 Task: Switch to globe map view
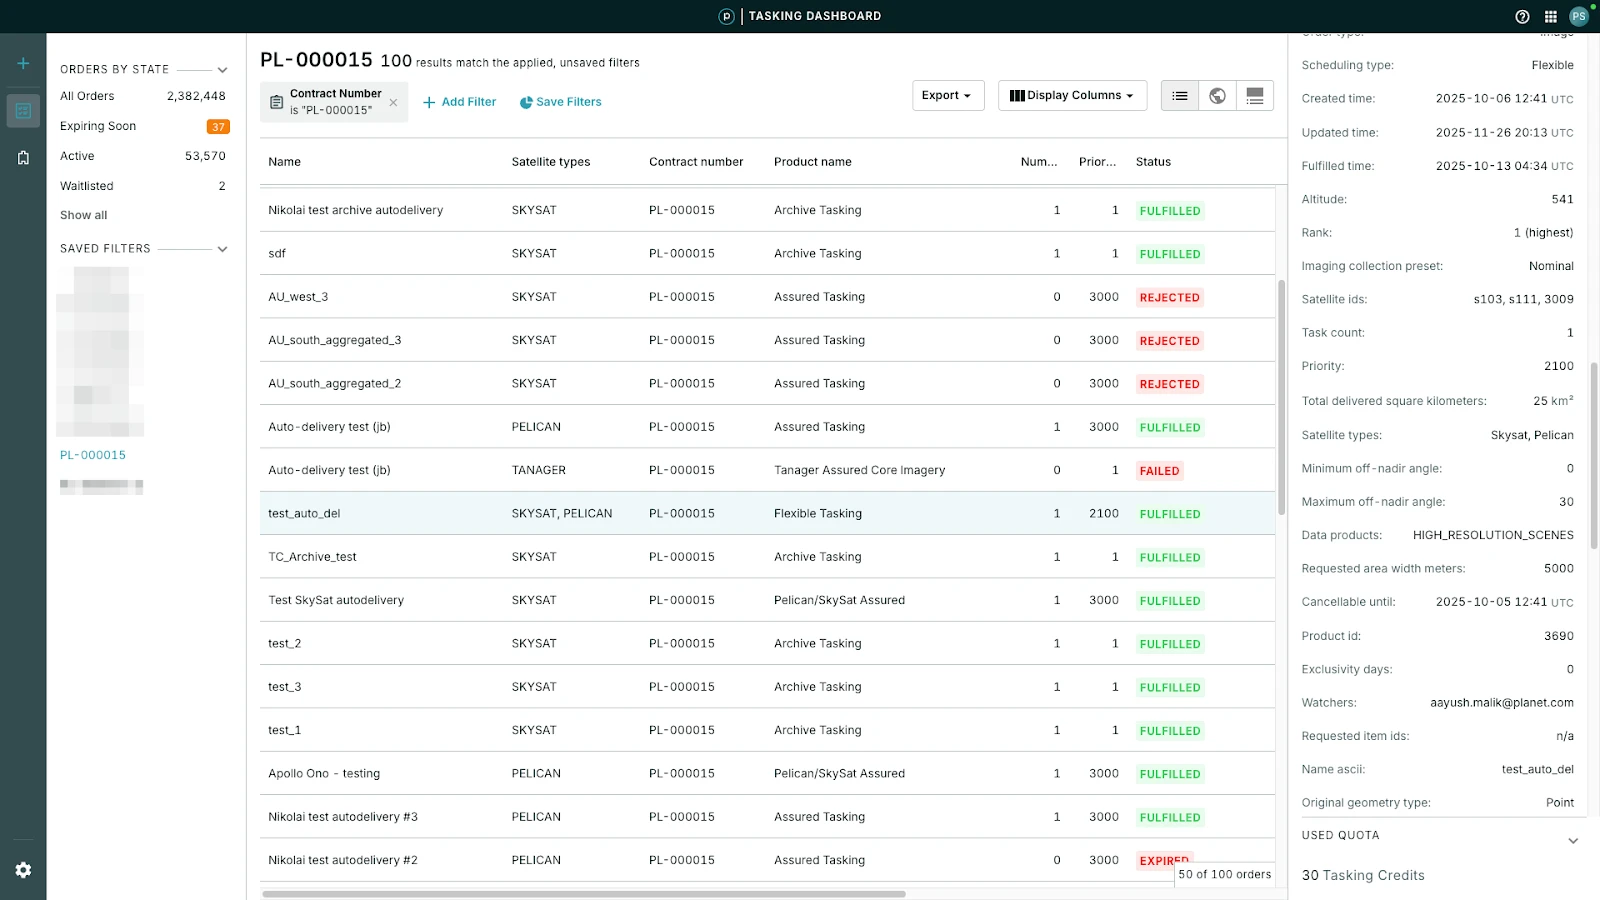click(1217, 96)
